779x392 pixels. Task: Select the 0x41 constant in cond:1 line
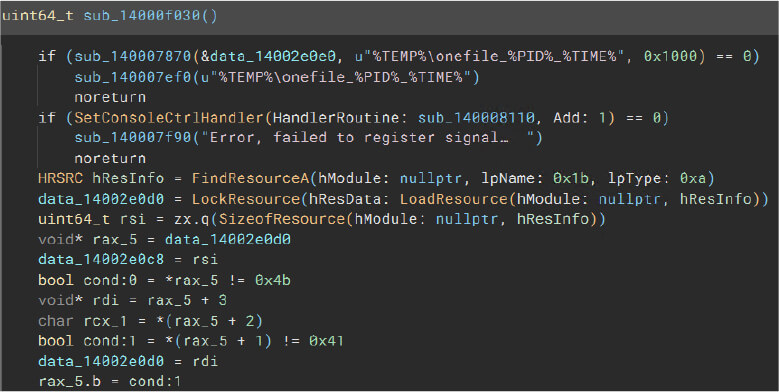tap(326, 341)
